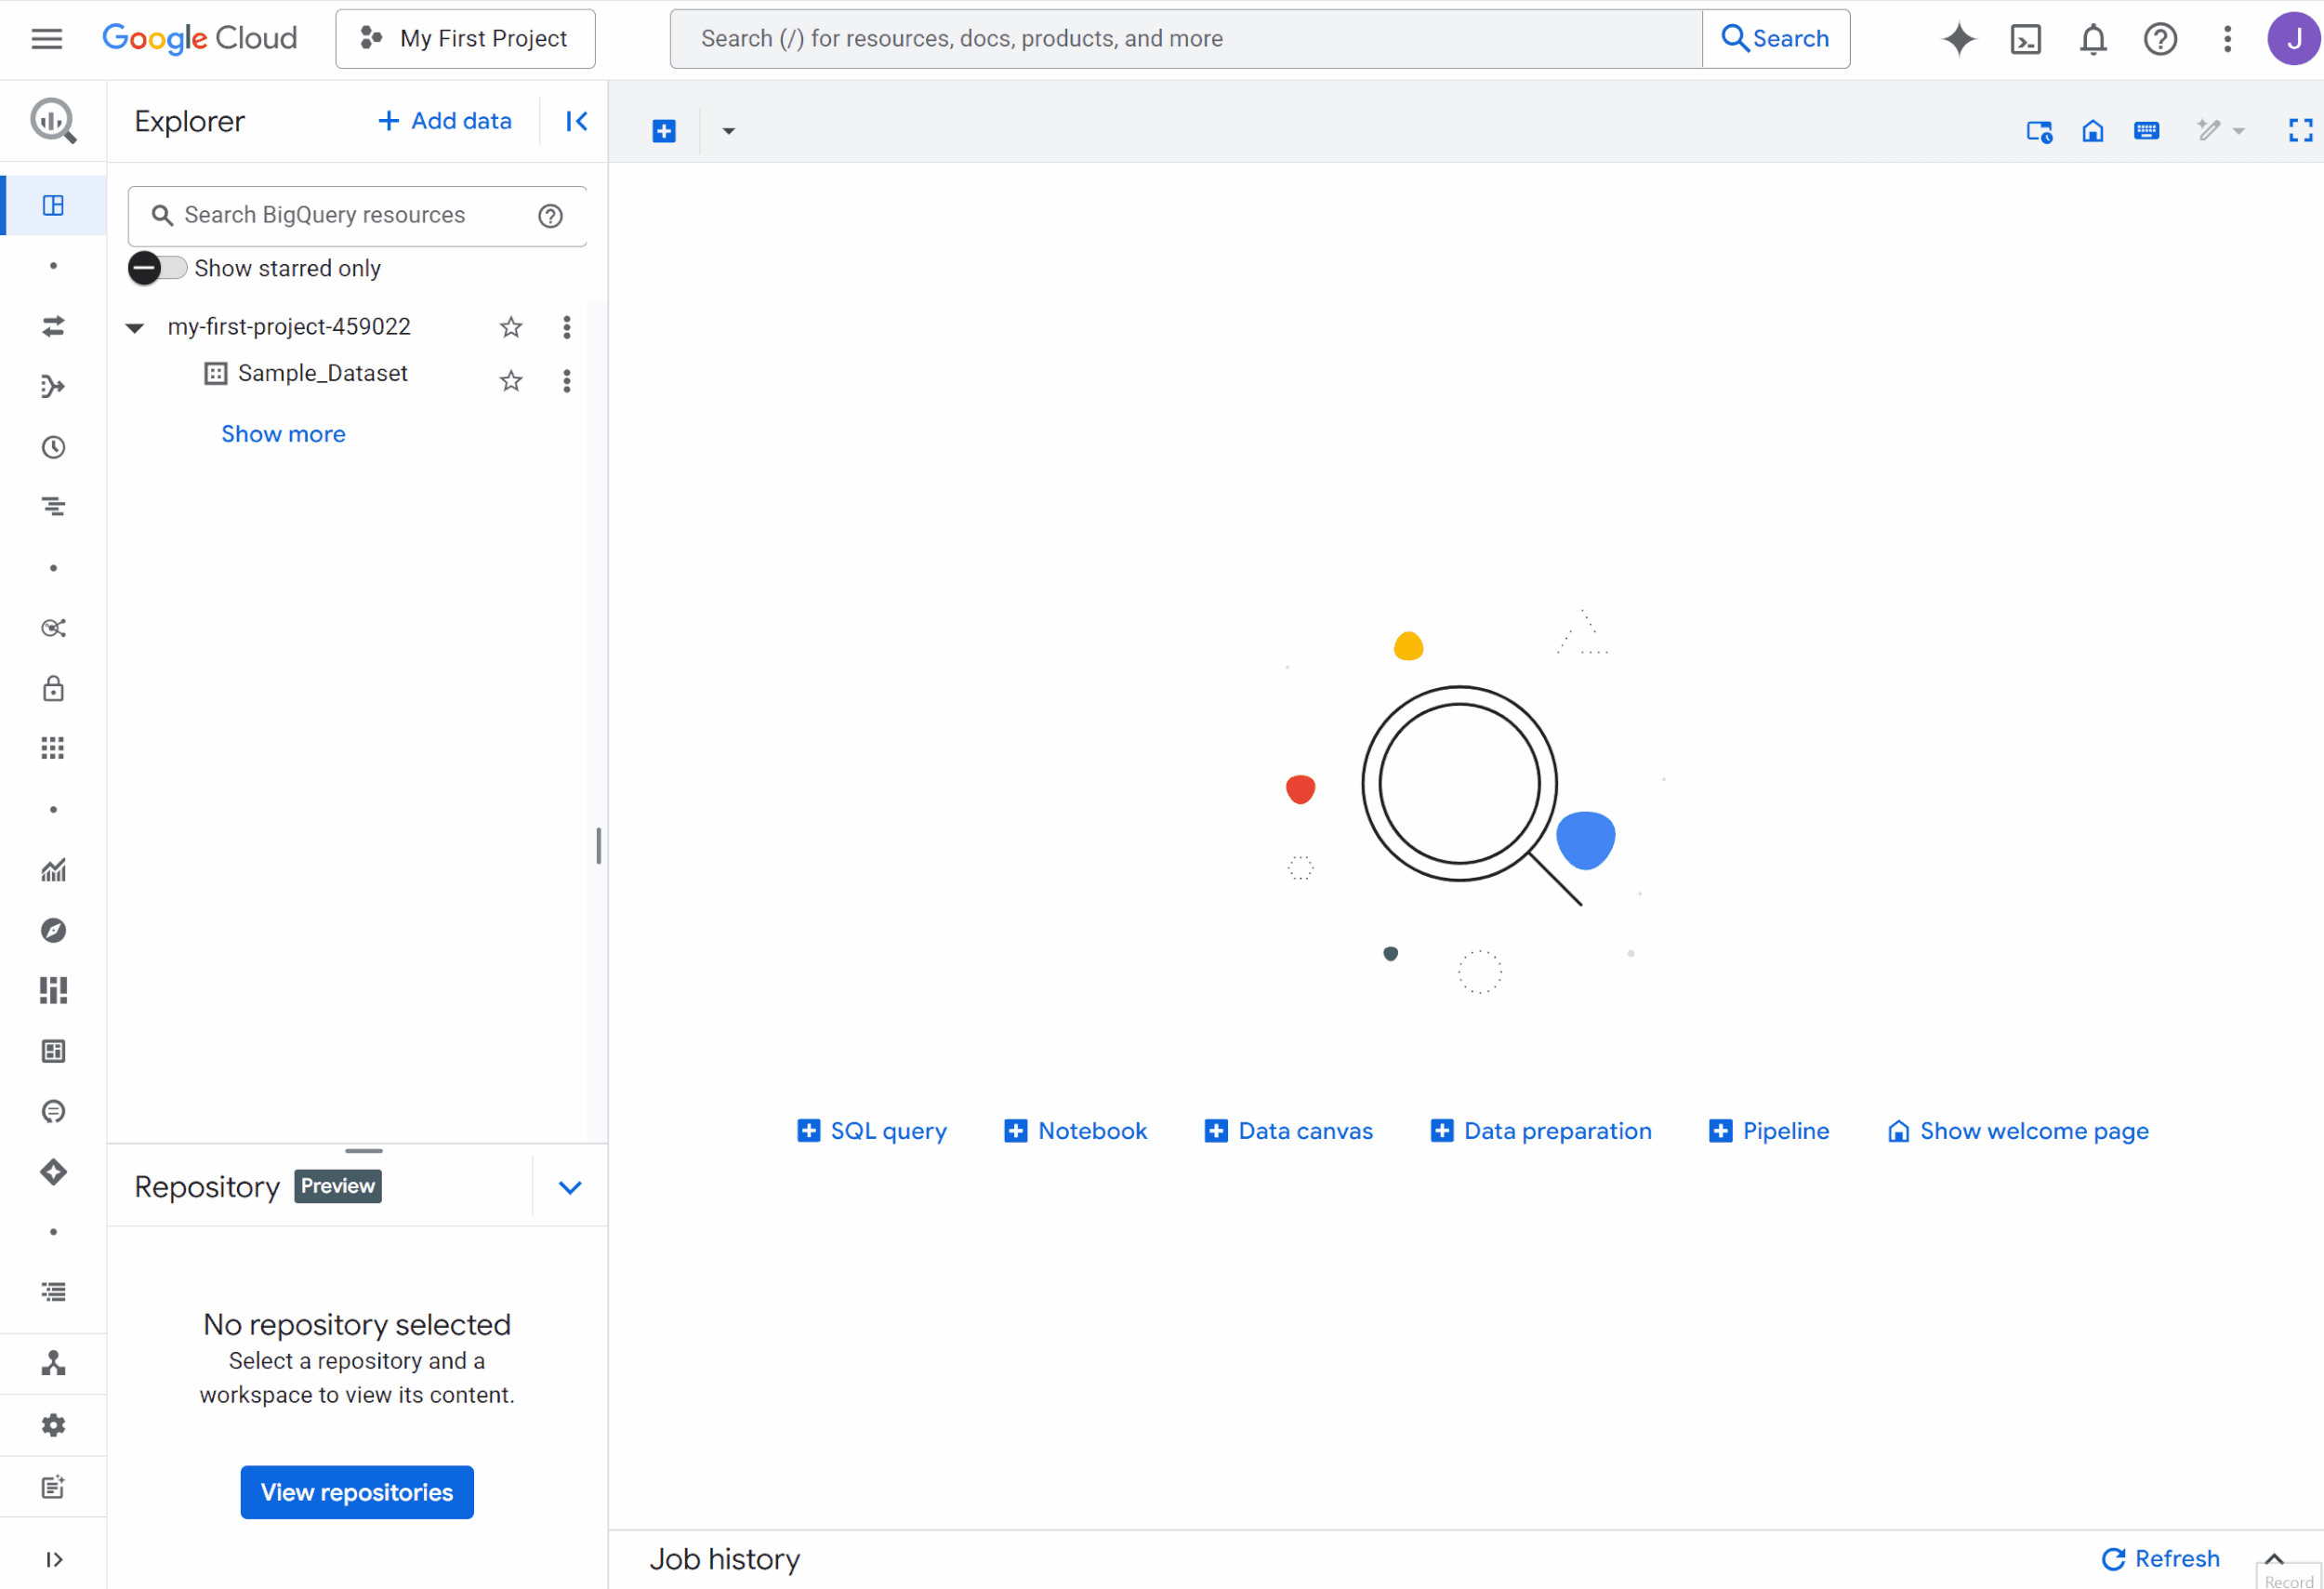Click the merge-arrow pipelines sidebar icon
The image size is (2324, 1589).
click(53, 386)
